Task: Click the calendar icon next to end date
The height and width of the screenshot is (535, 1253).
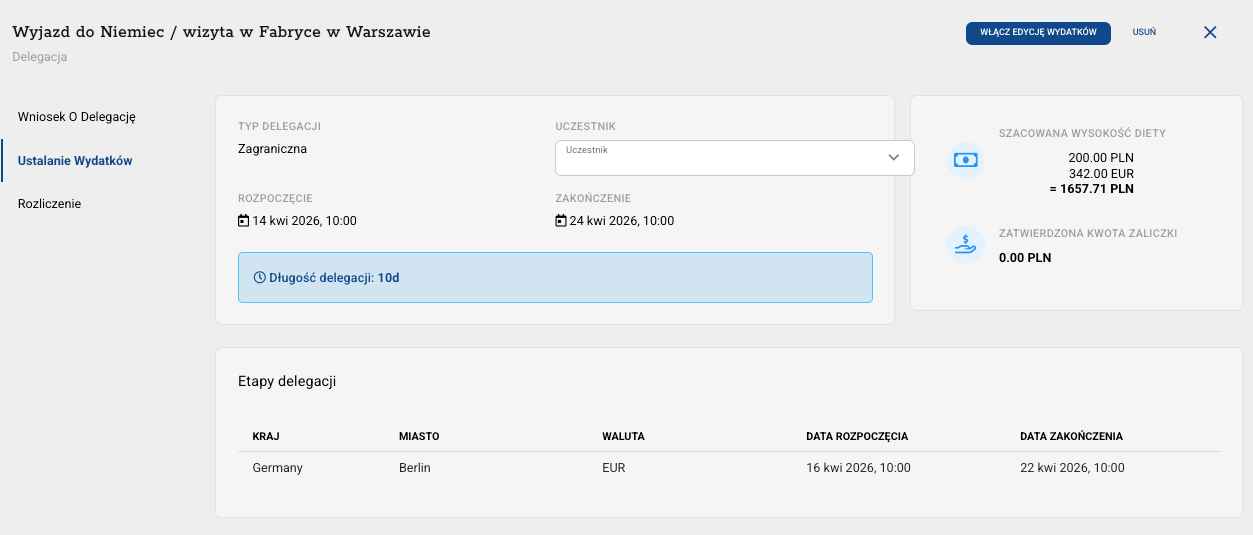Action: pyautogui.click(x=561, y=221)
